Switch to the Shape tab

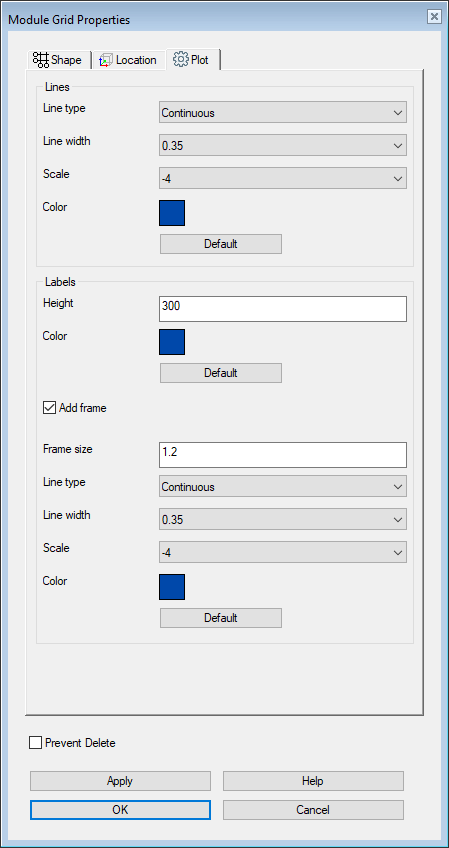(60, 60)
